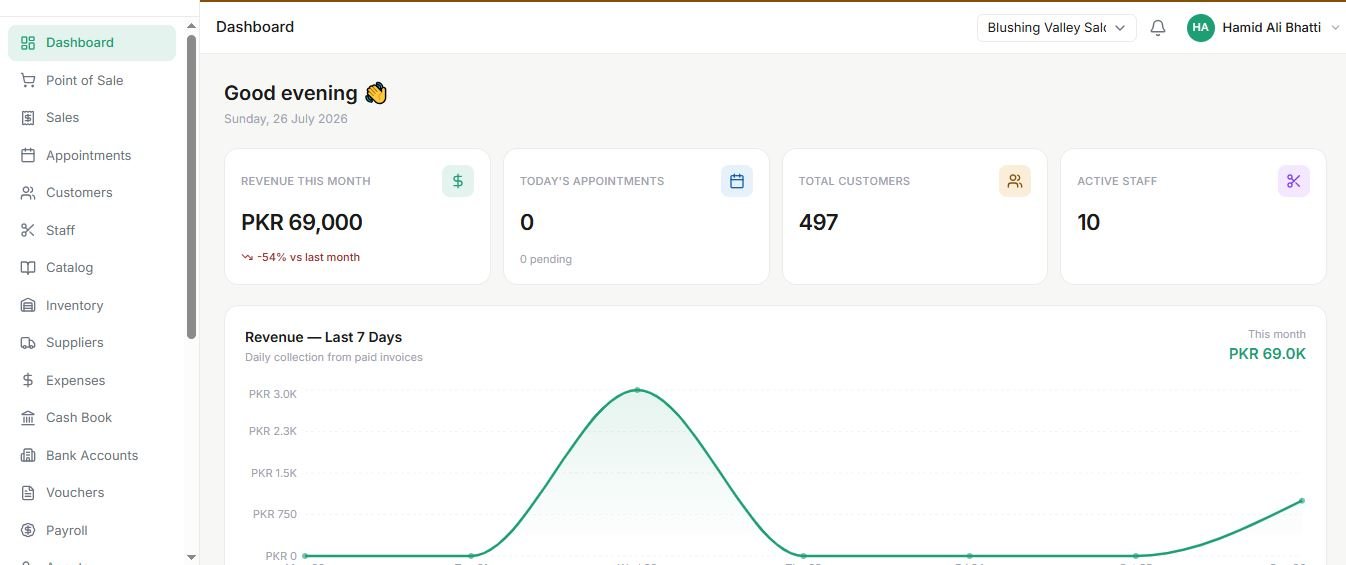Click the purple scissors icon on staff card
Image resolution: width=1346 pixels, height=565 pixels.
[x=1294, y=181]
